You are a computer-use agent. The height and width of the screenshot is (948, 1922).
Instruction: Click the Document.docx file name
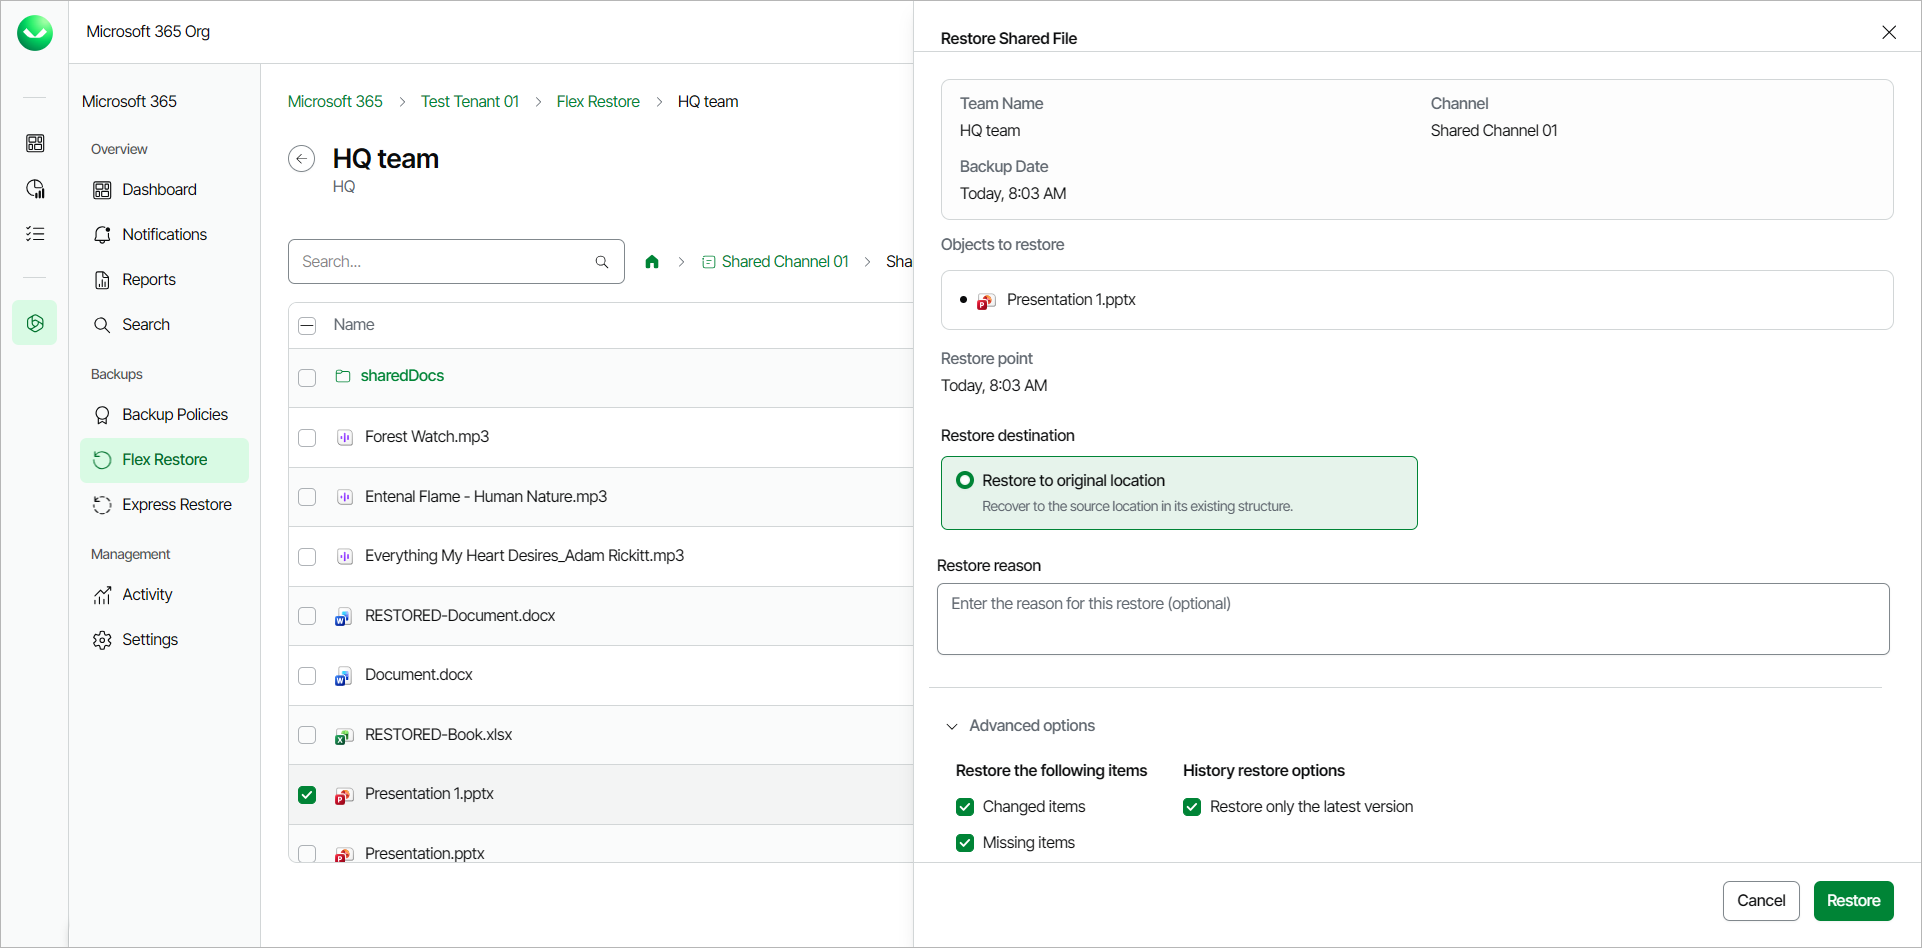click(419, 675)
